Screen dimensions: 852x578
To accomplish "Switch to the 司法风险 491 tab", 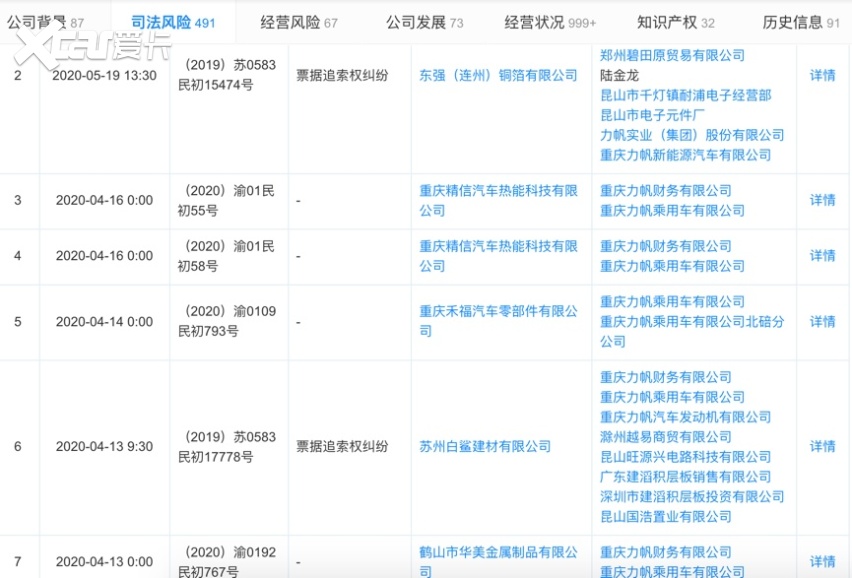I will (173, 22).
